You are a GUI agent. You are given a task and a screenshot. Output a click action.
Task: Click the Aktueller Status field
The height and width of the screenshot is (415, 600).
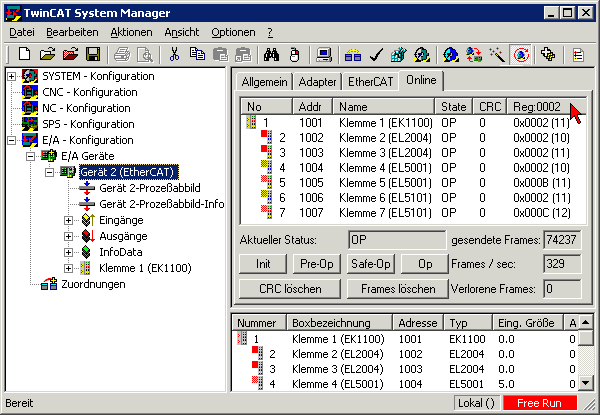[396, 240]
